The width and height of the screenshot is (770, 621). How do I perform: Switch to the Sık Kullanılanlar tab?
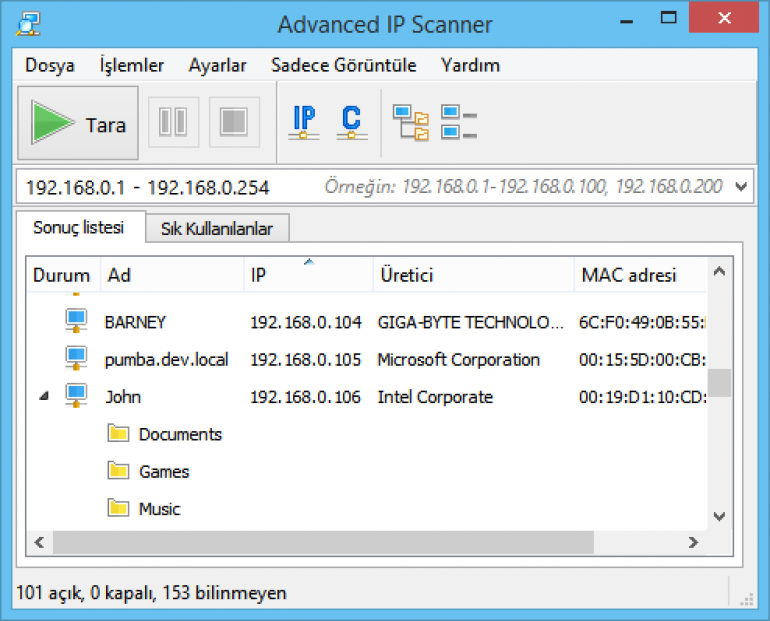click(217, 228)
